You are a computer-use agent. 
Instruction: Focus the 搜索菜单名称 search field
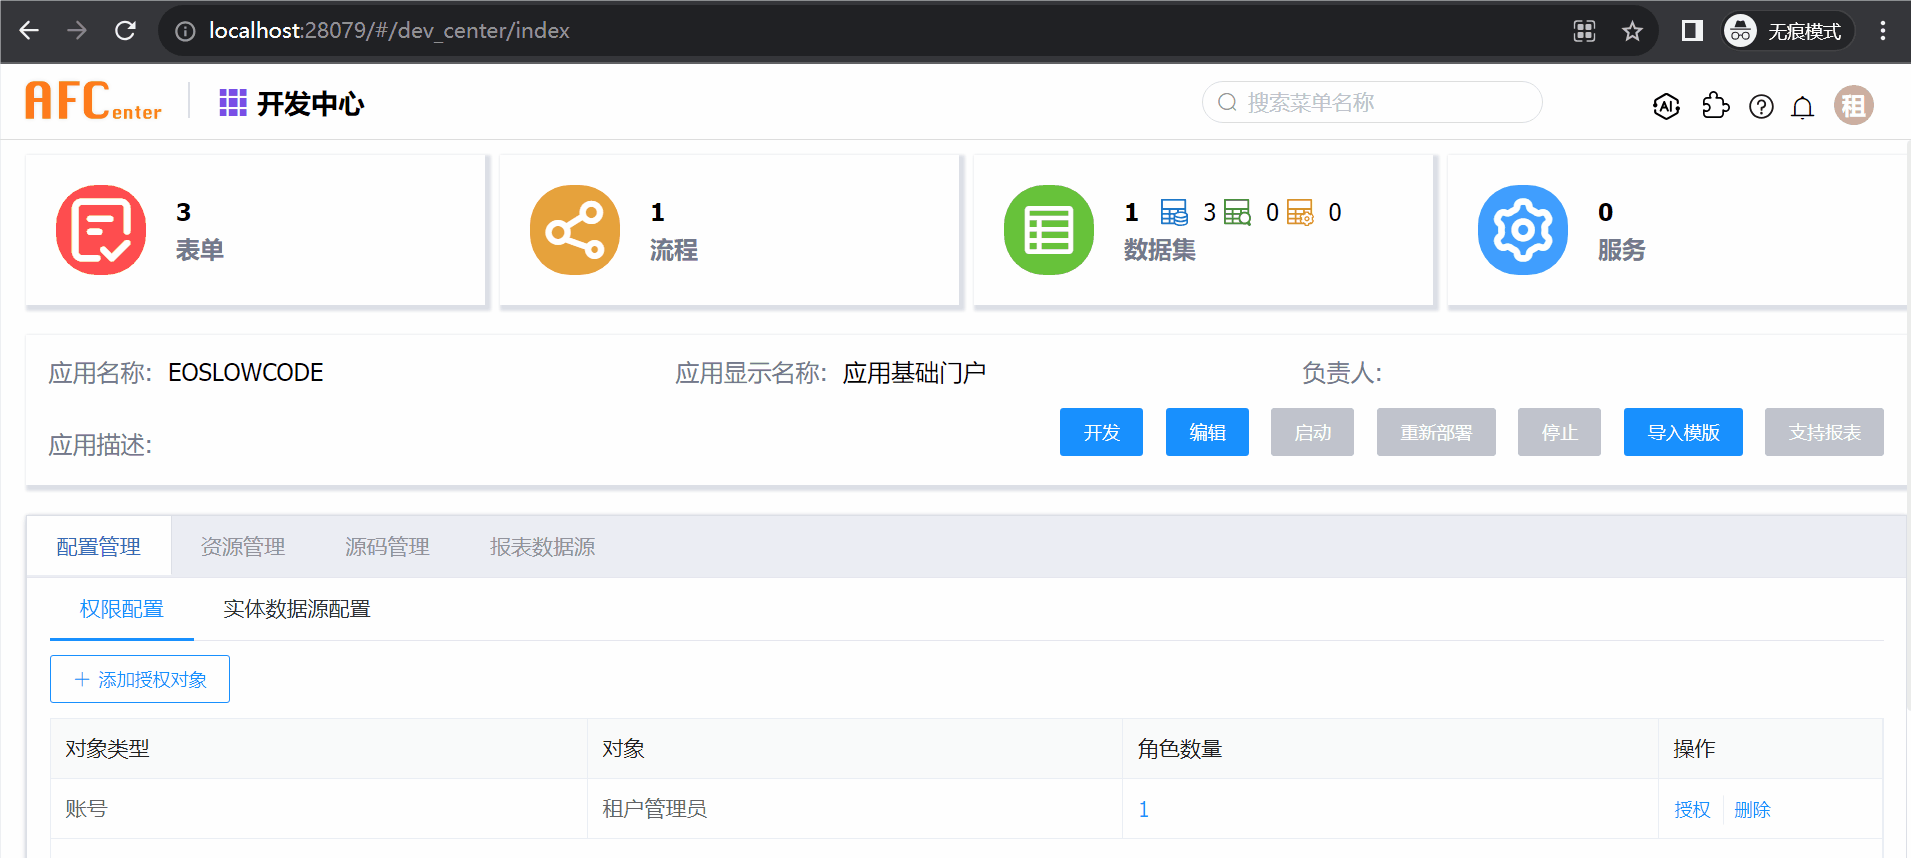point(1380,102)
